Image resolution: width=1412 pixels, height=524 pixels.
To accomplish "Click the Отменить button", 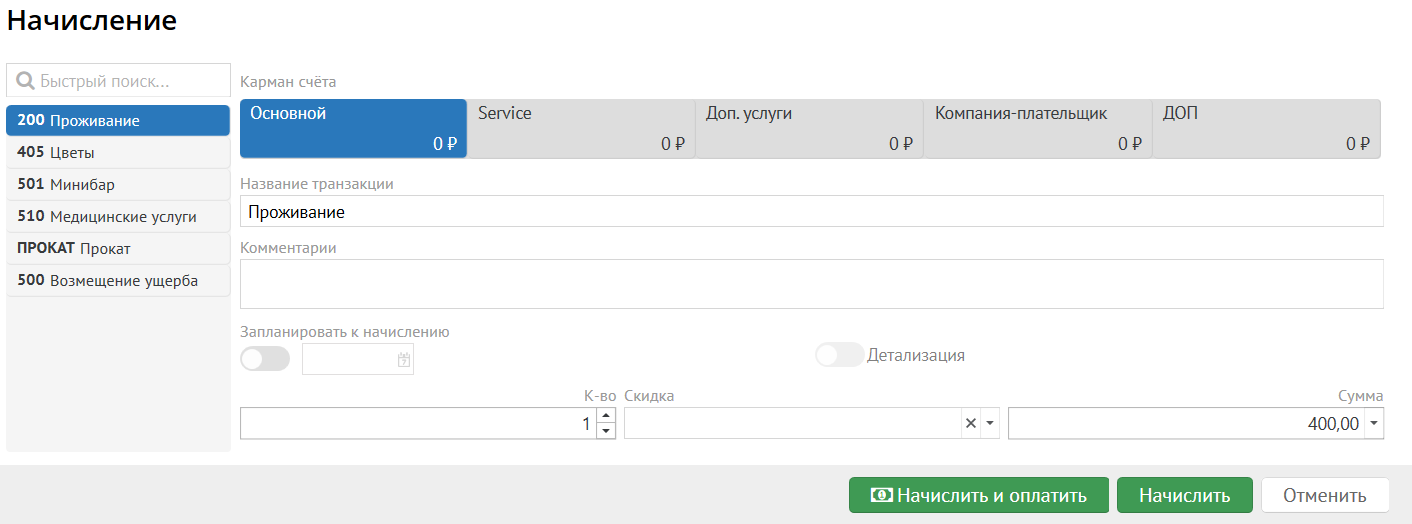I will pos(1325,495).
